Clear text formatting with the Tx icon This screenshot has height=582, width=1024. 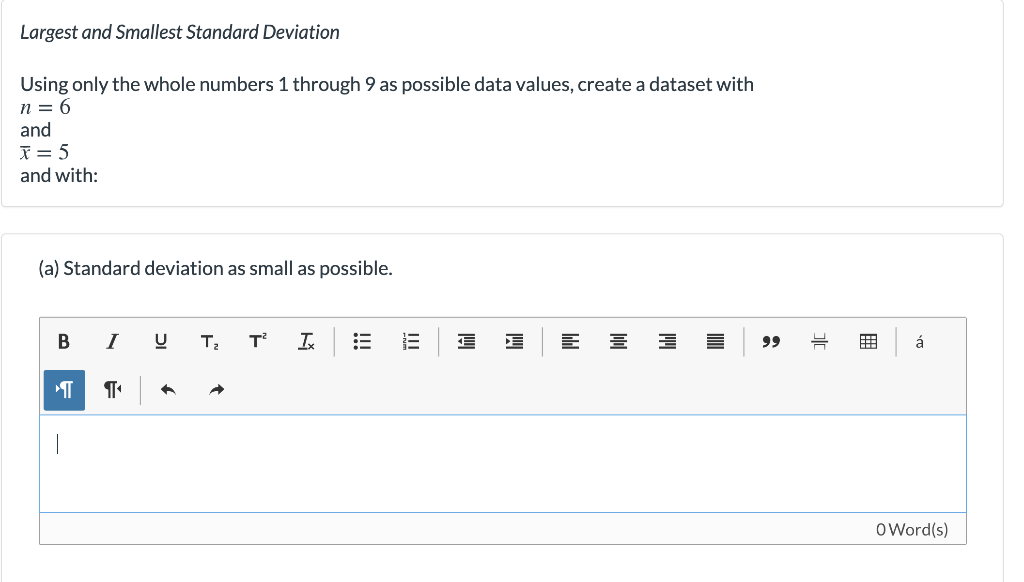(305, 341)
